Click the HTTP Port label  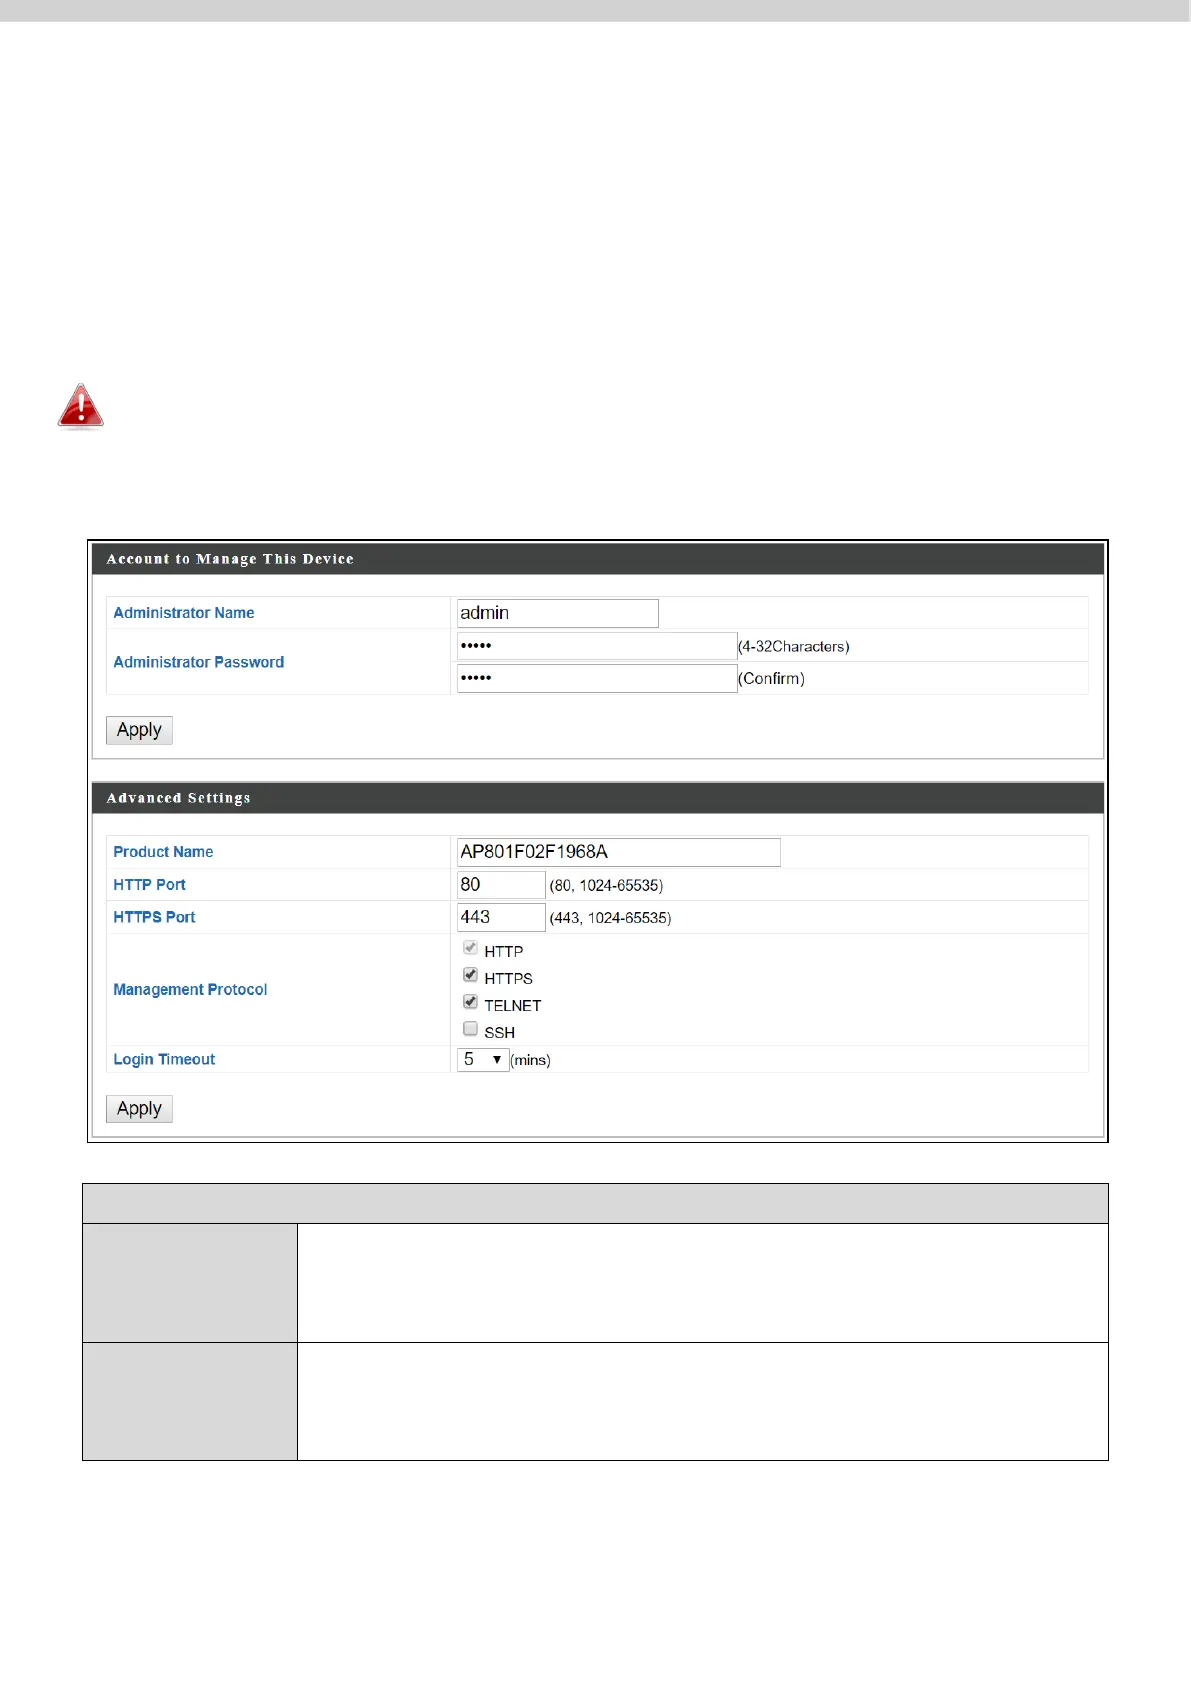pyautogui.click(x=150, y=885)
